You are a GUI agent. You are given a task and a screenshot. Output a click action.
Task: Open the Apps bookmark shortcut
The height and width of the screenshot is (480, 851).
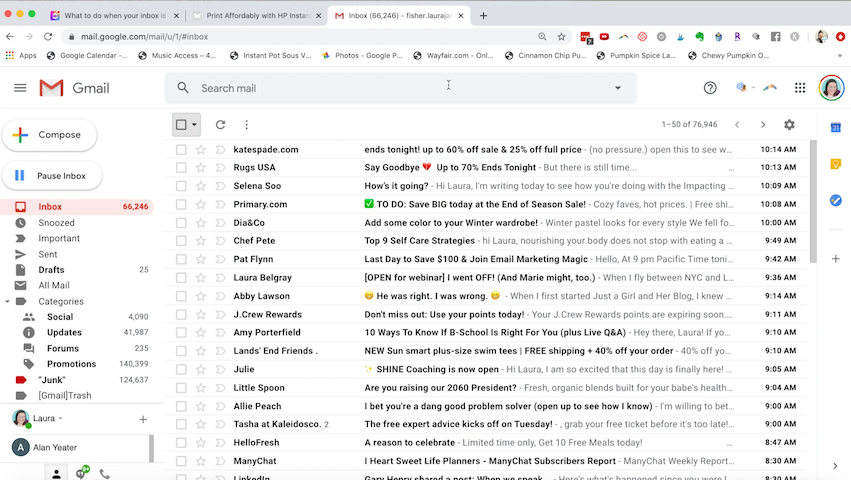21,55
